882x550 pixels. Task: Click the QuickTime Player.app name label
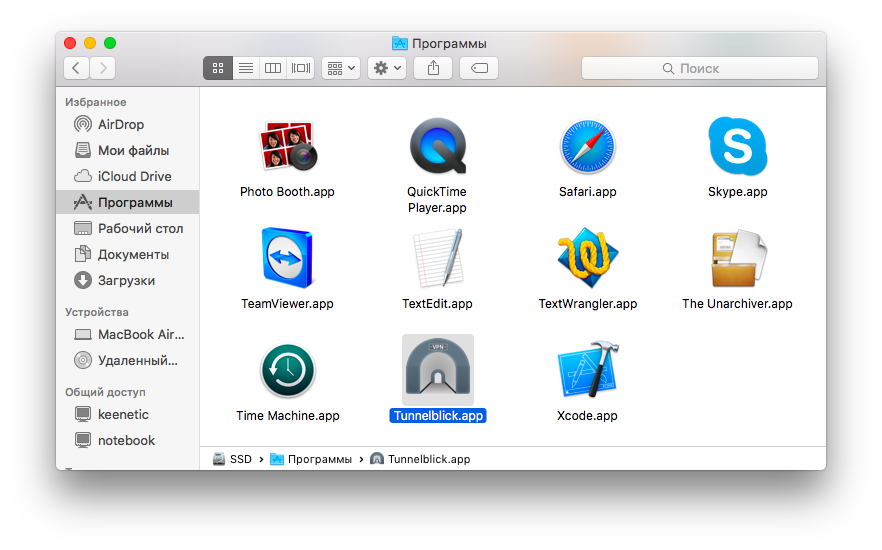437,200
